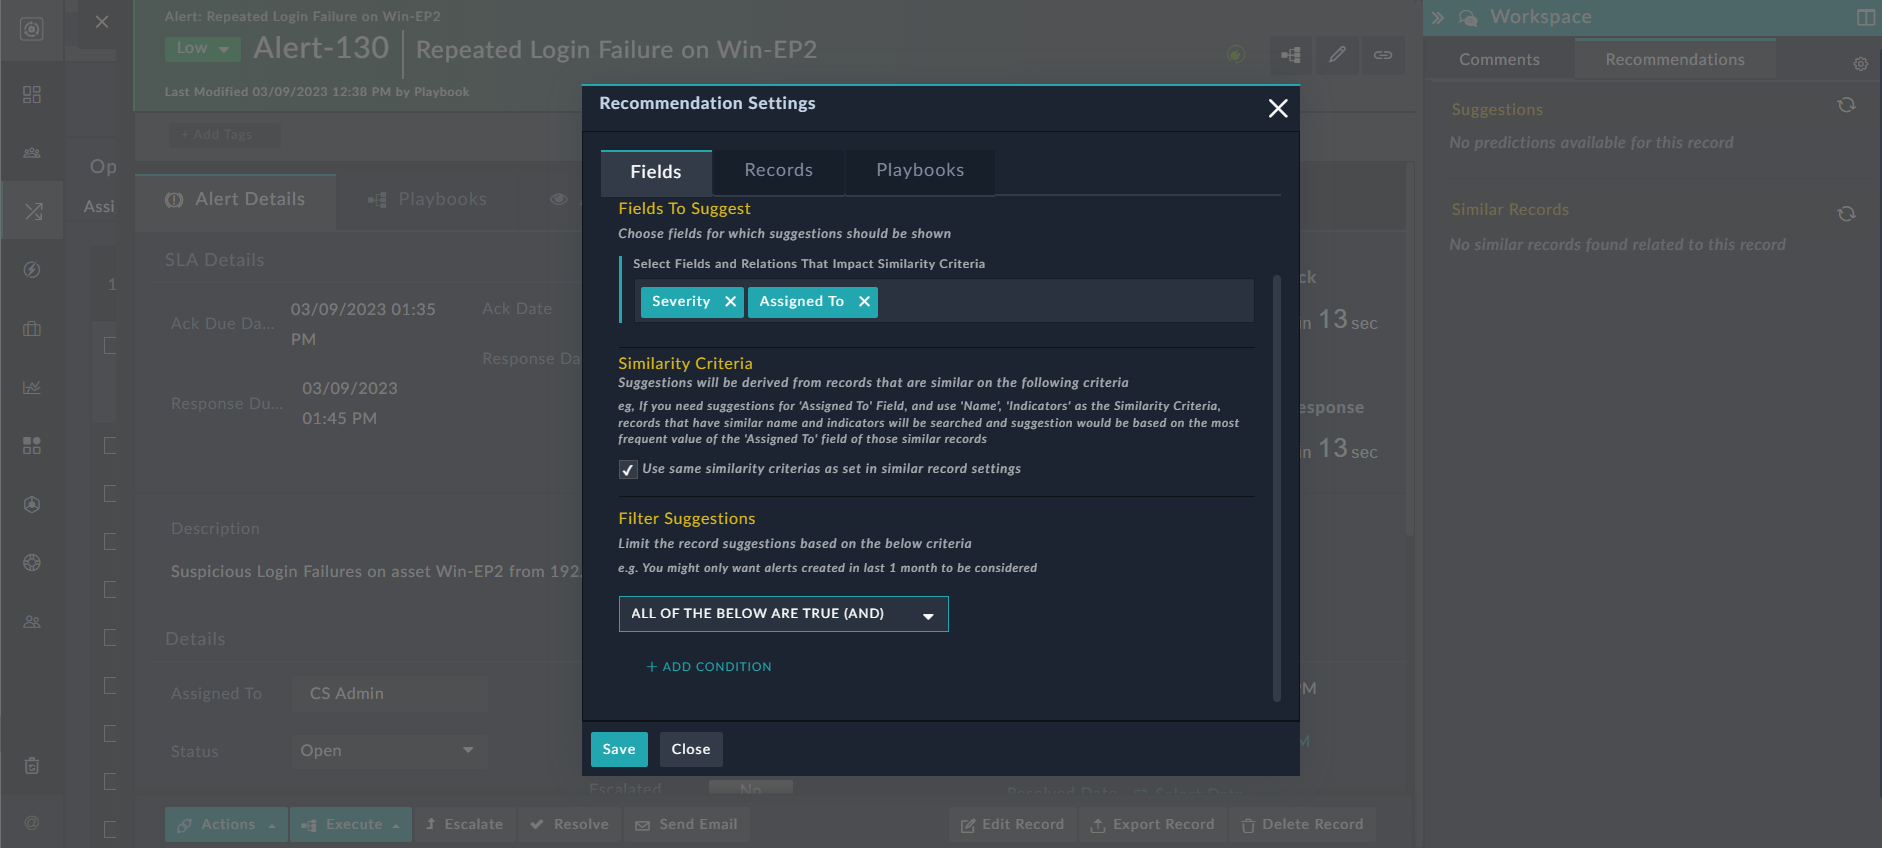Click Export Record button

pos(1153,825)
